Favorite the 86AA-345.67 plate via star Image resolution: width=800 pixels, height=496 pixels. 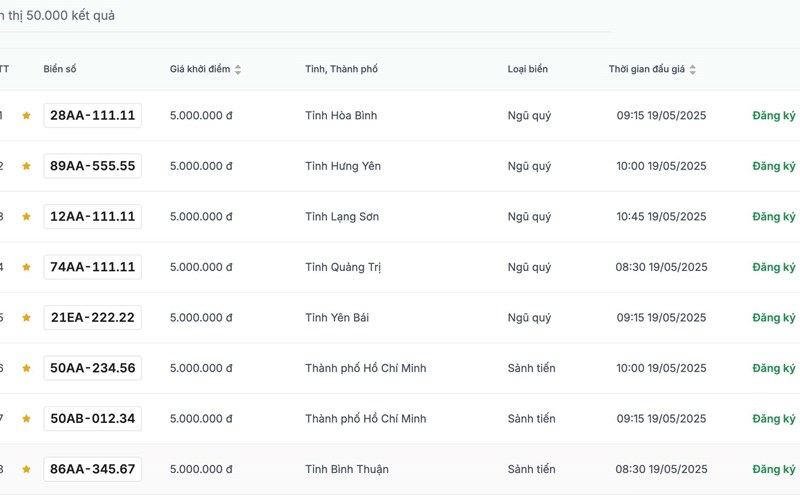(27, 469)
